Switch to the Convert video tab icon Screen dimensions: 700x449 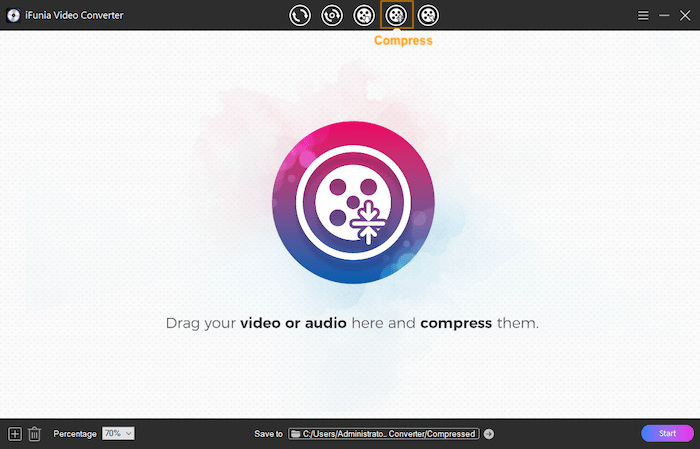click(x=300, y=15)
